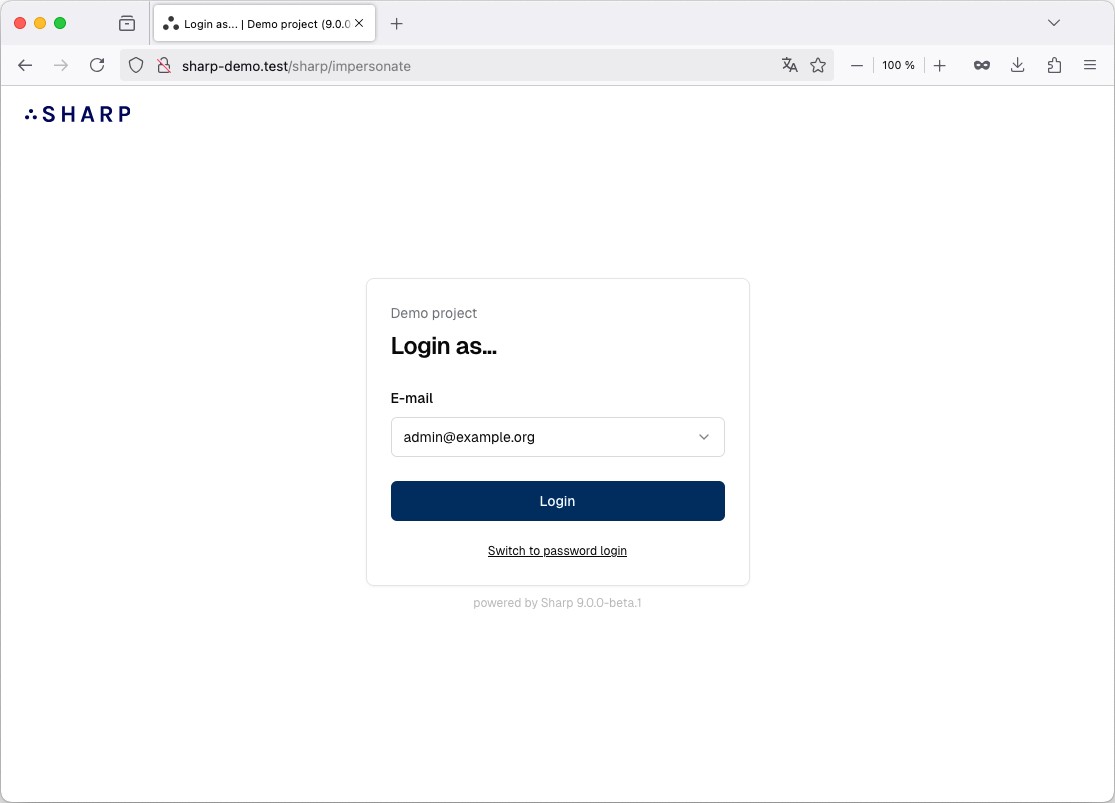This screenshot has height=803, width=1115.
Task: Open a new tab with plus button
Action: point(396,23)
